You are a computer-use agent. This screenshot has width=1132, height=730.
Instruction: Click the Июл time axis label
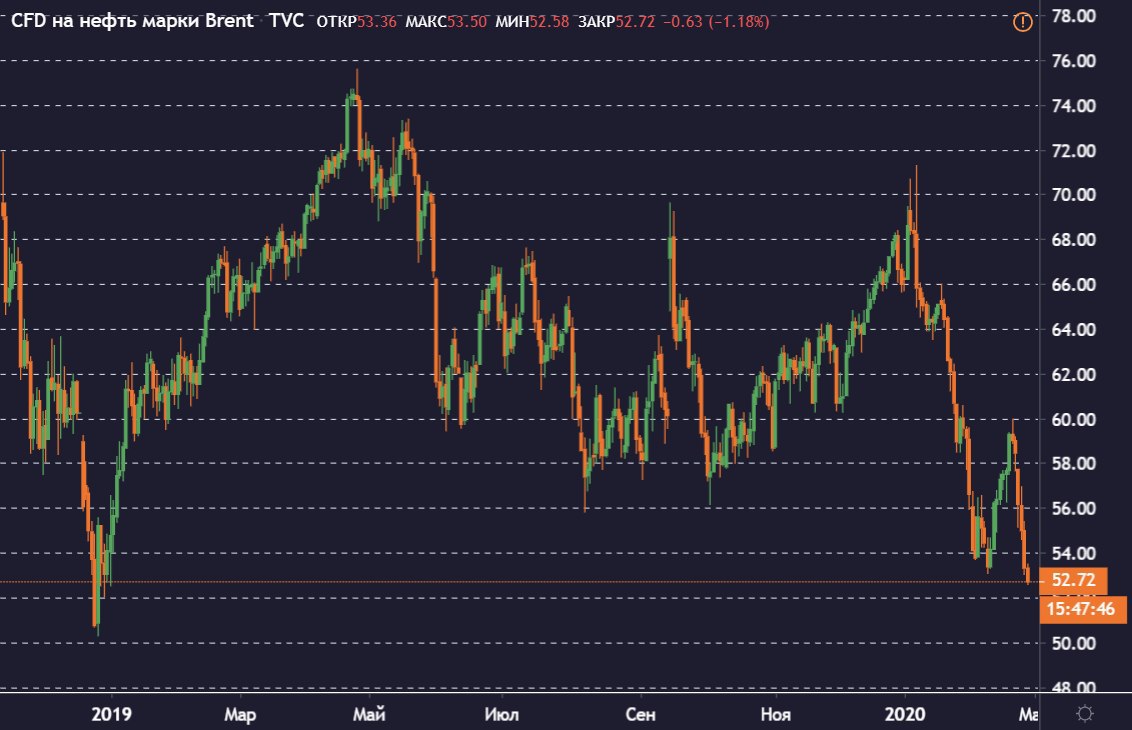coord(502,714)
